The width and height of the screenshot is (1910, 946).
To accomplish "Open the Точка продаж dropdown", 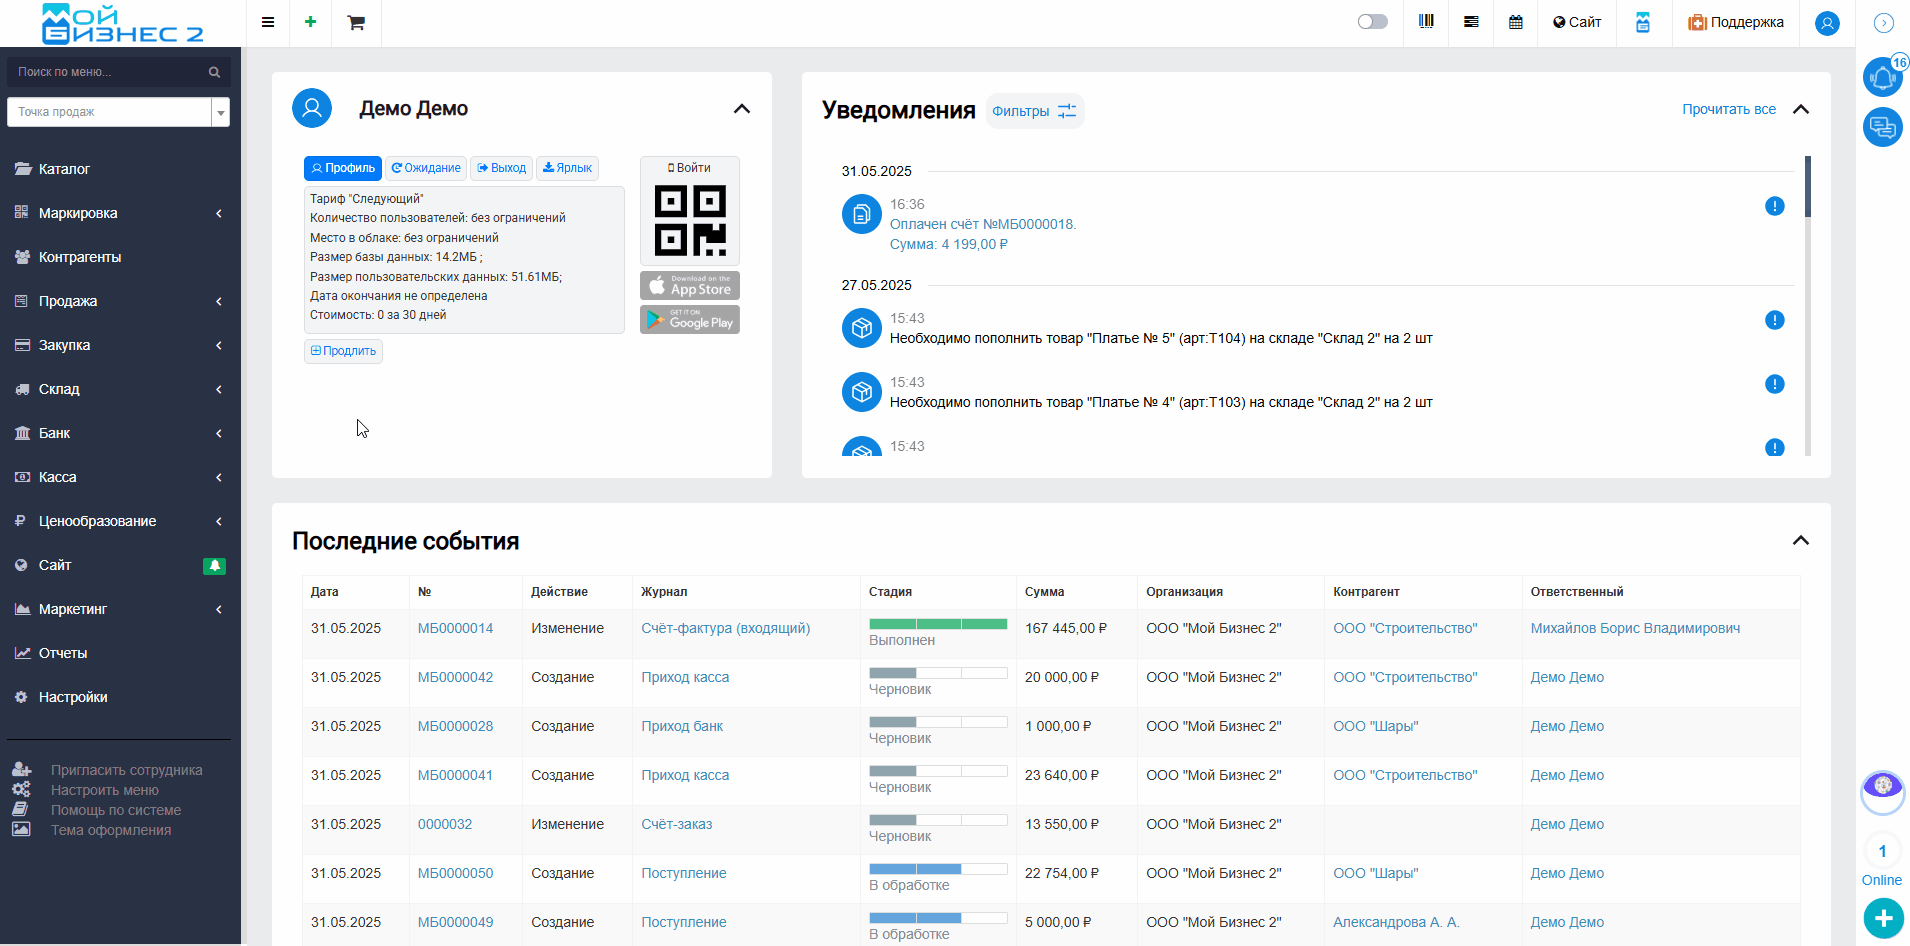I will (118, 112).
